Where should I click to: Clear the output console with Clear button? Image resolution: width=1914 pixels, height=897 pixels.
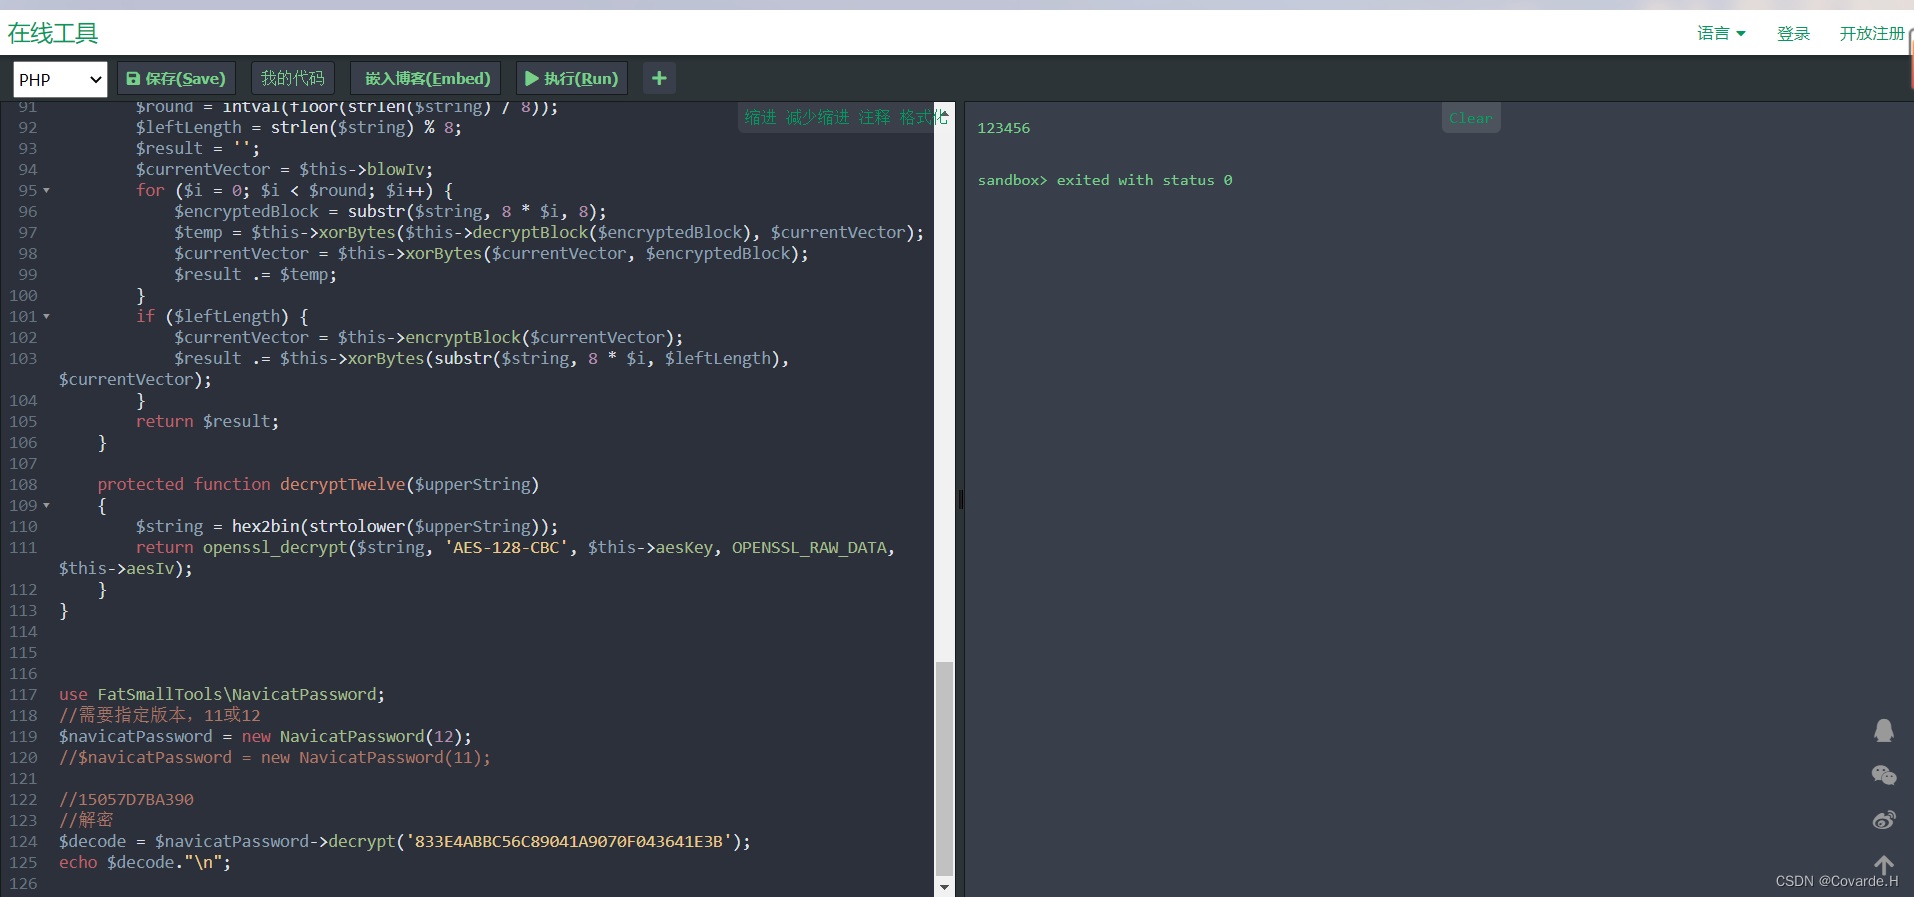pyautogui.click(x=1471, y=118)
